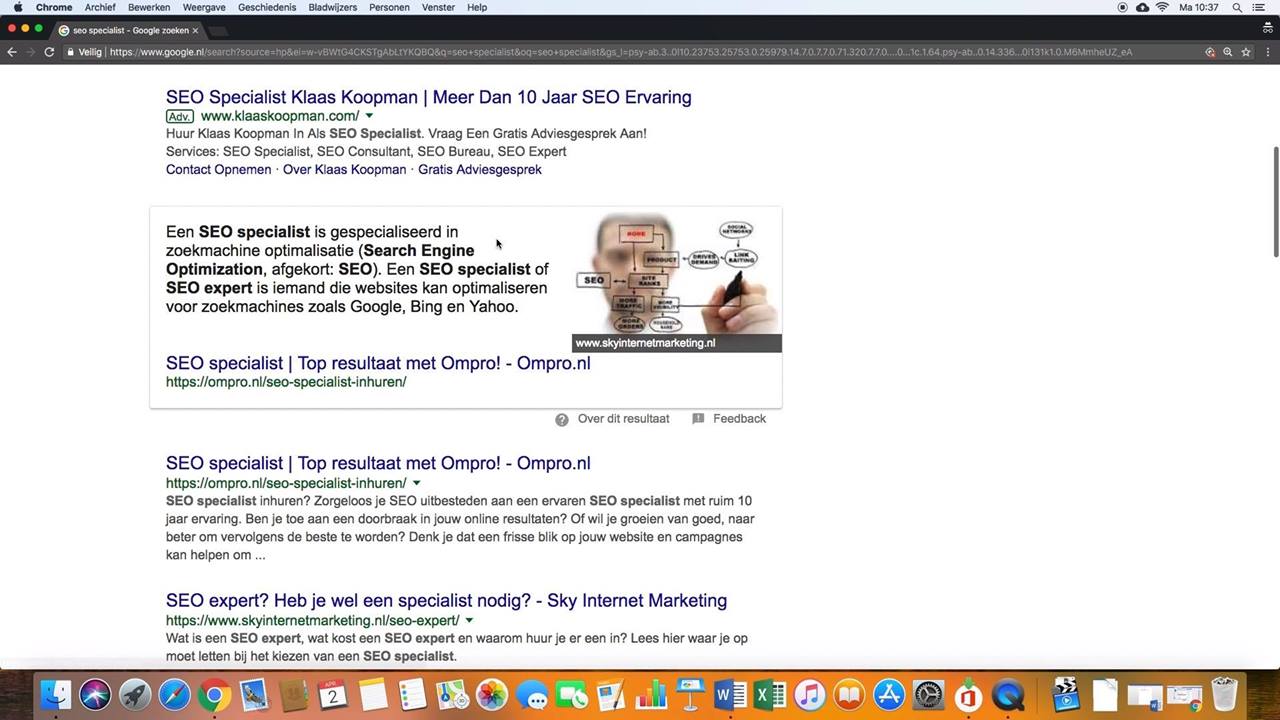Image resolution: width=1280 pixels, height=720 pixels.
Task: Click the page's vertical scrollbar thumb
Action: click(1275, 201)
